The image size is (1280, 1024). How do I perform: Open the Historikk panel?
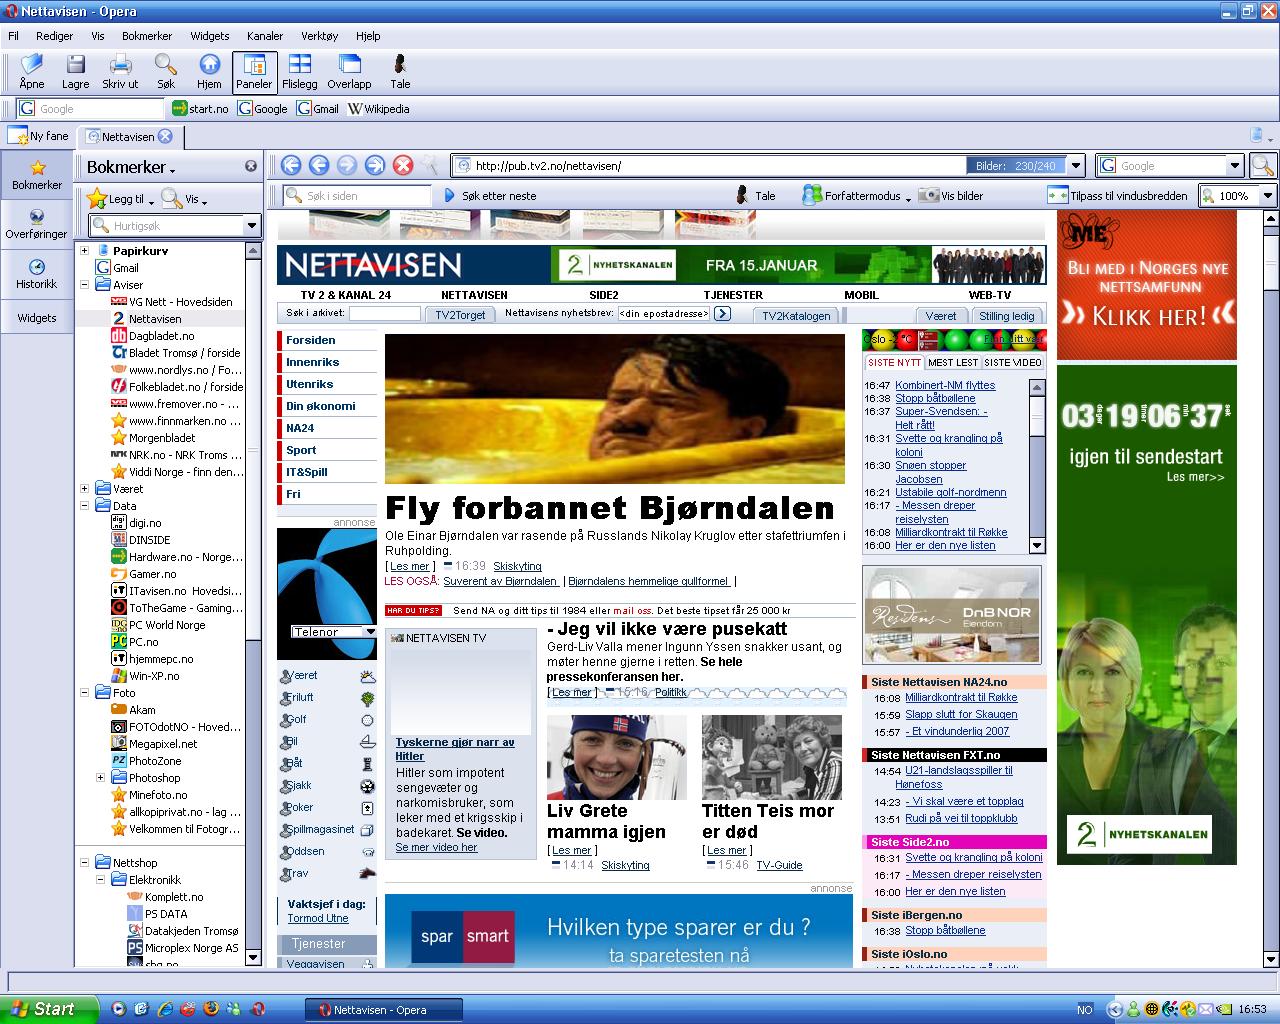pos(37,274)
